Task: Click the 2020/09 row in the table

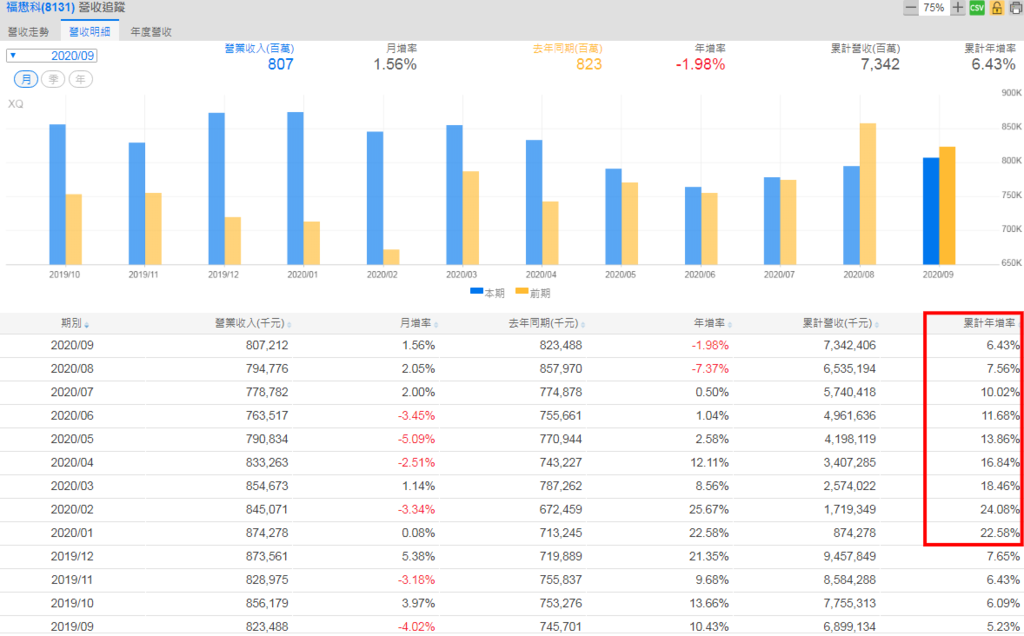Action: (x=512, y=345)
